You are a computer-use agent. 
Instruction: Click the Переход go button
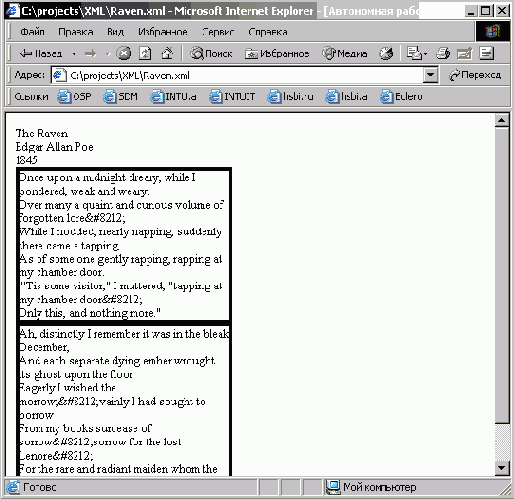pyautogui.click(x=475, y=75)
